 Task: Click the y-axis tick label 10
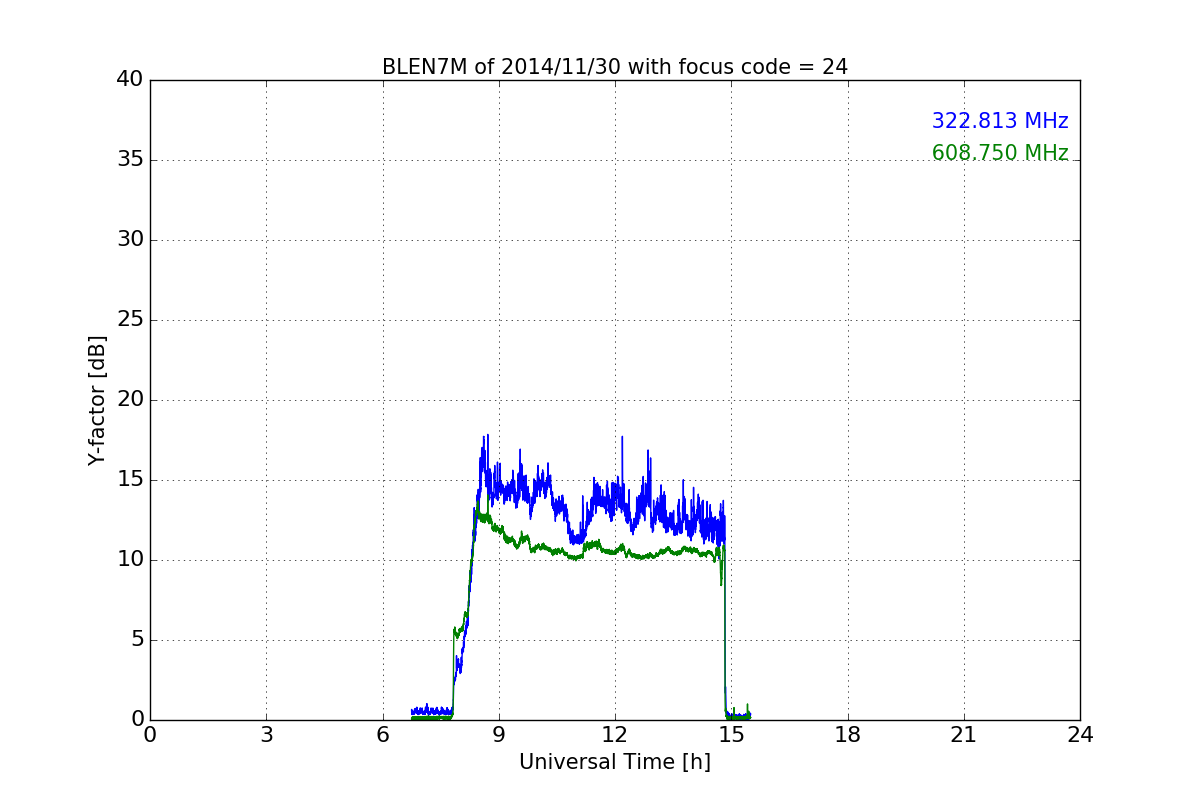coord(129,560)
